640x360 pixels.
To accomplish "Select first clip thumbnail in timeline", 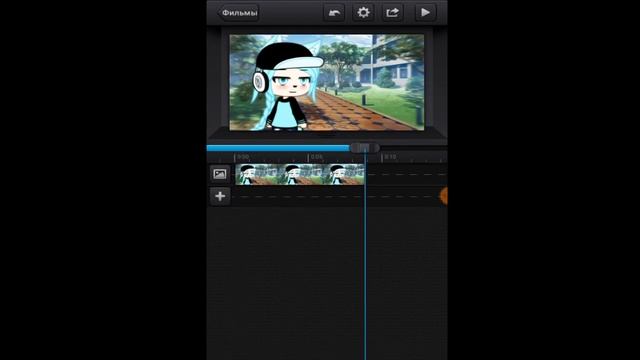I will [257, 174].
